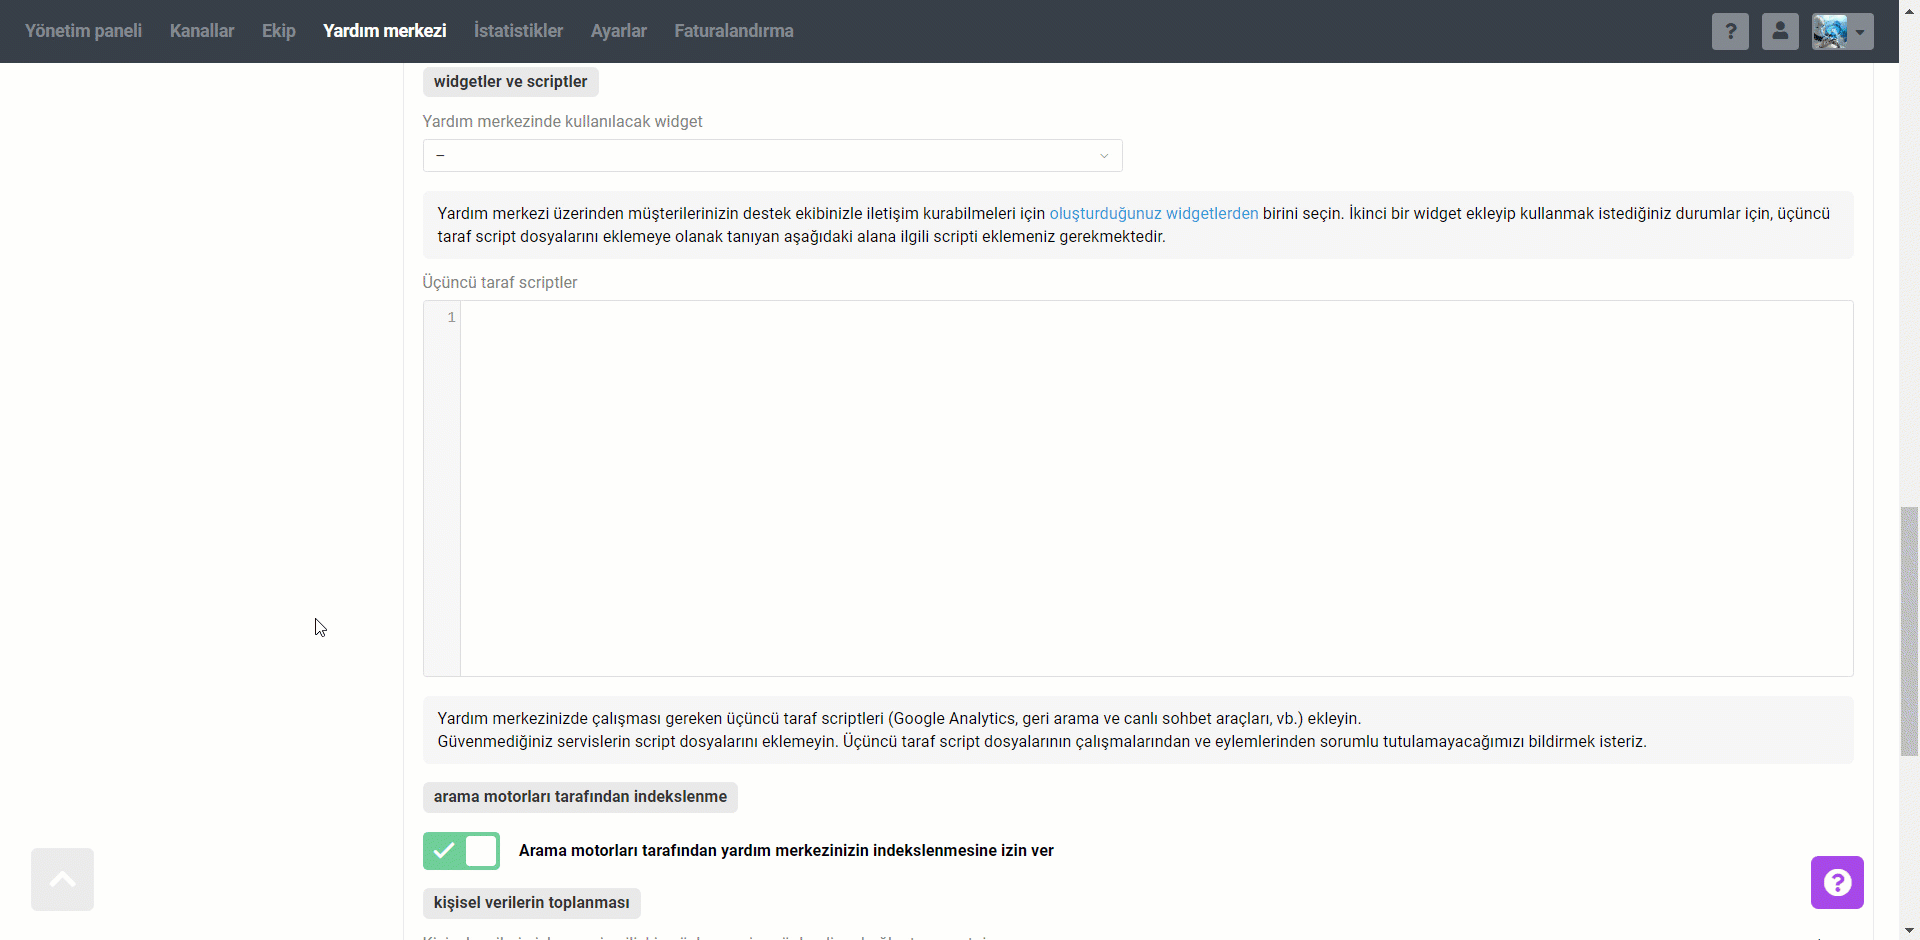
Task: Click inside the Üçüncü taraf scriptler editor
Action: [1155, 488]
